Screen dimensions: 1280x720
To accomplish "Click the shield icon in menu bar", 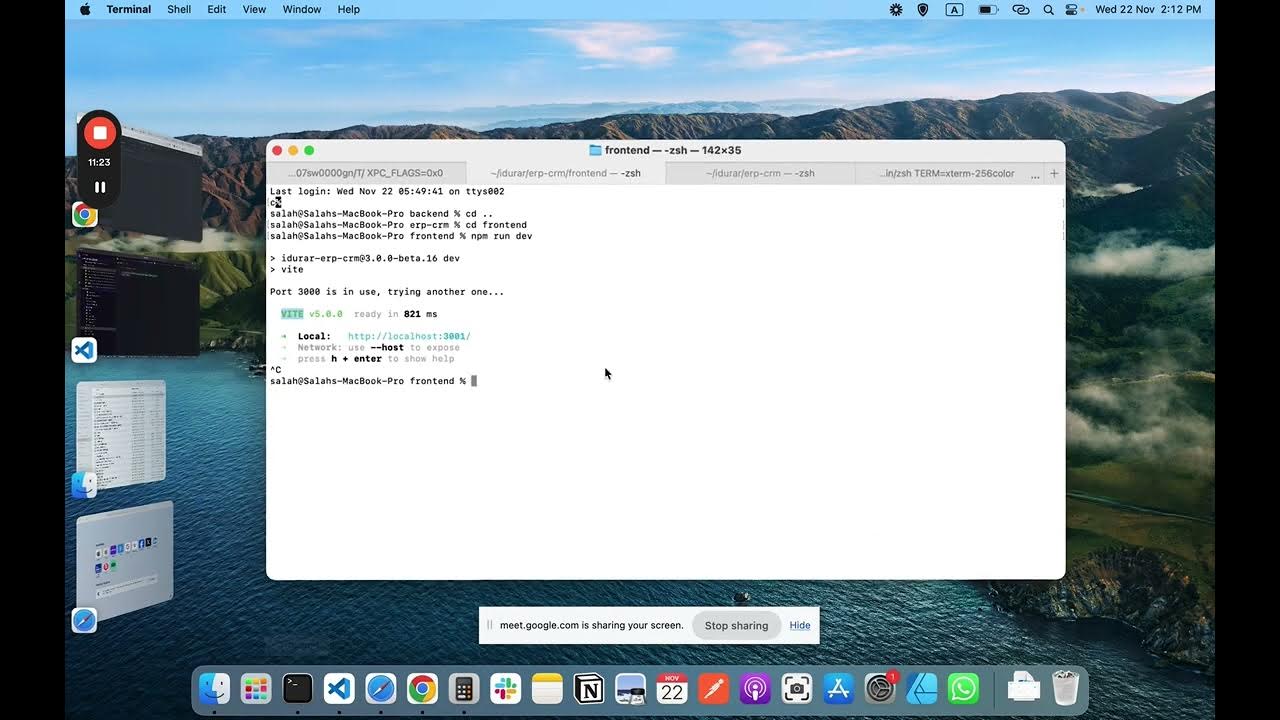I will pyautogui.click(x=923, y=9).
